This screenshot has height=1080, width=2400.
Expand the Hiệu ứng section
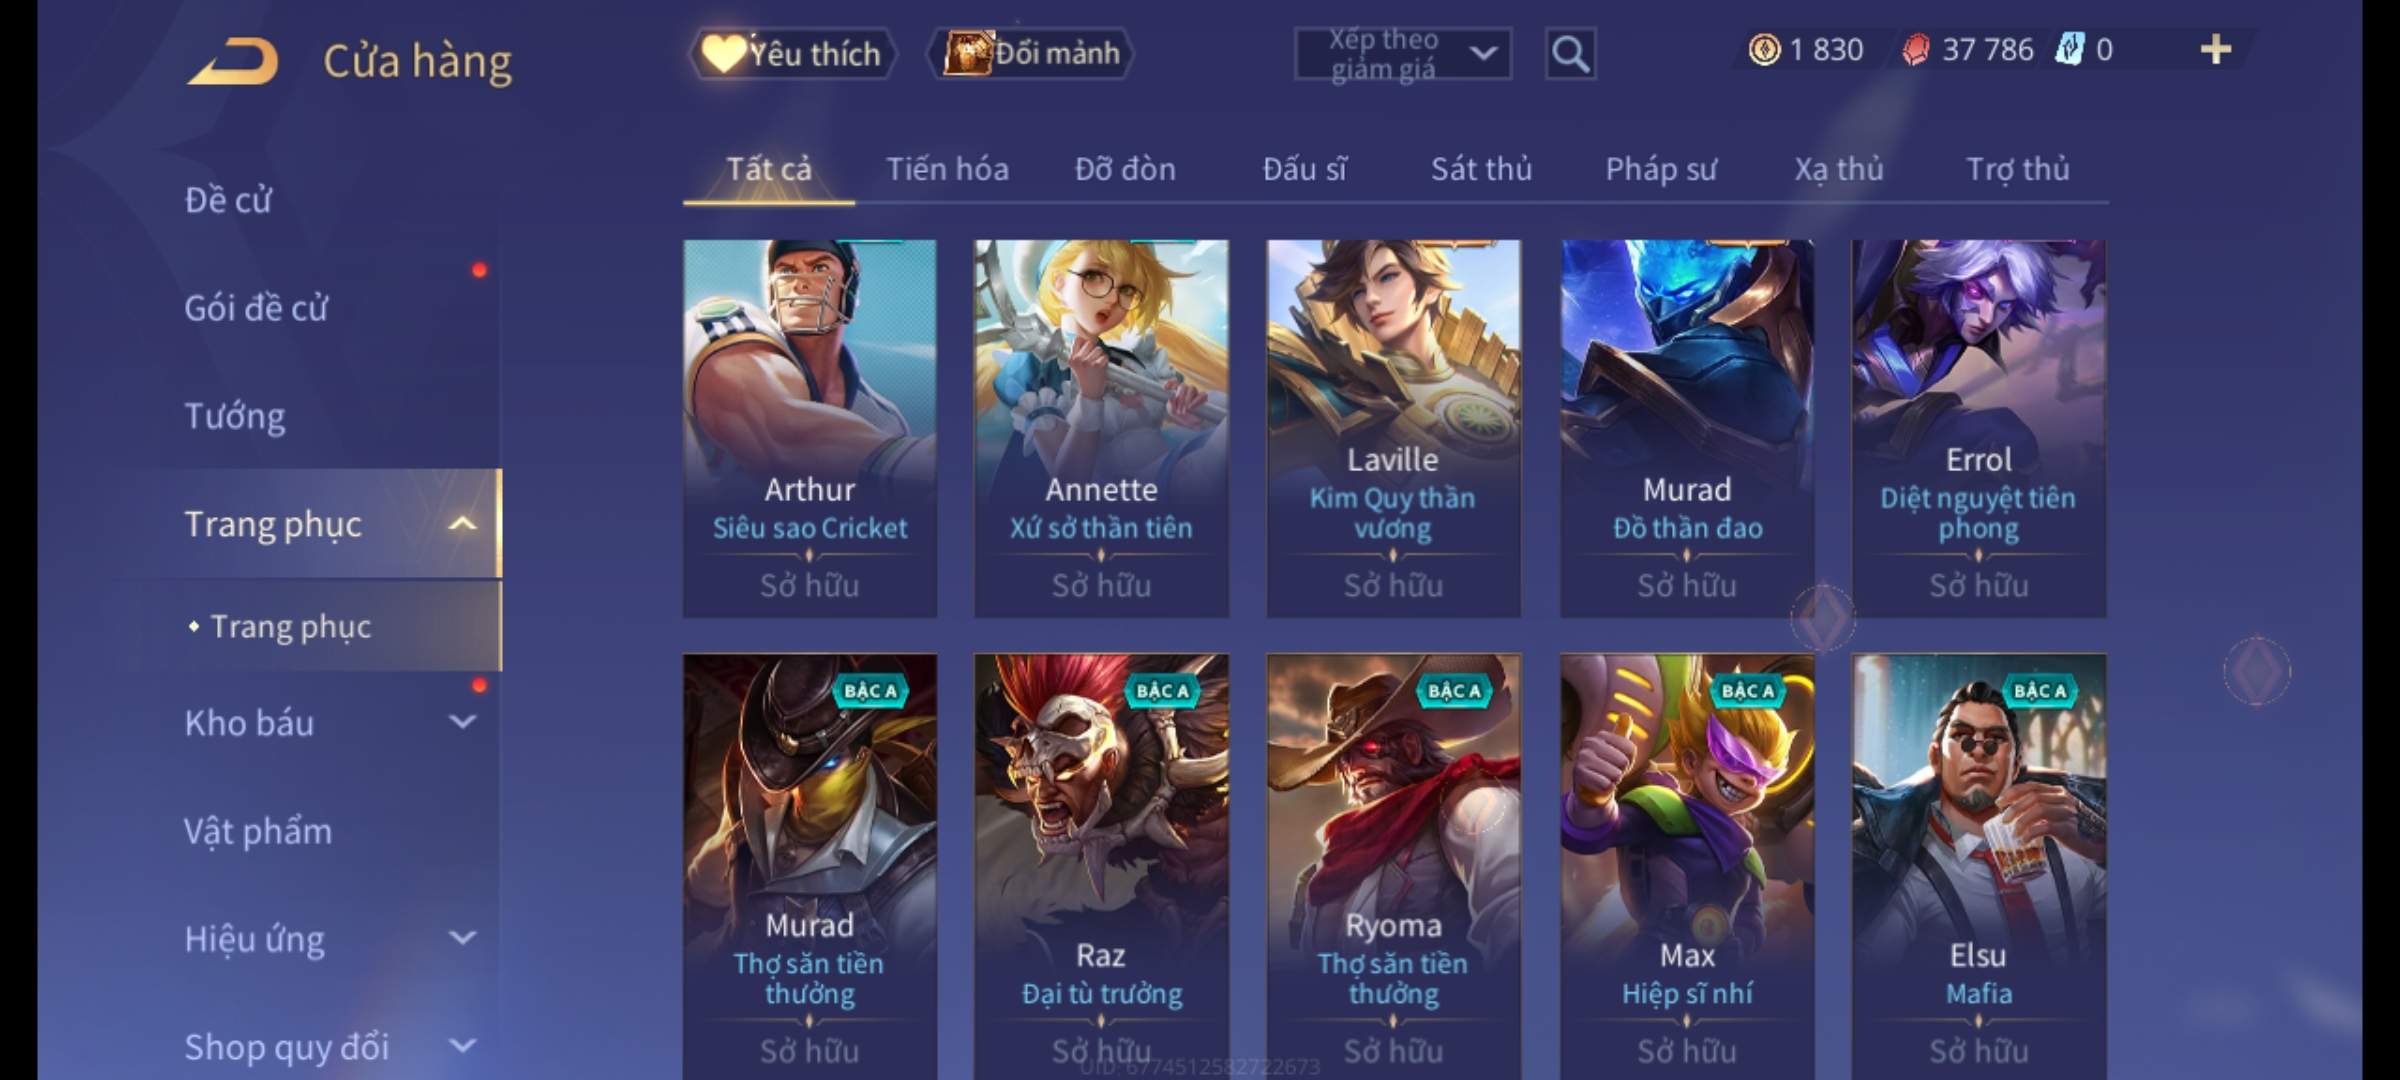click(x=330, y=939)
